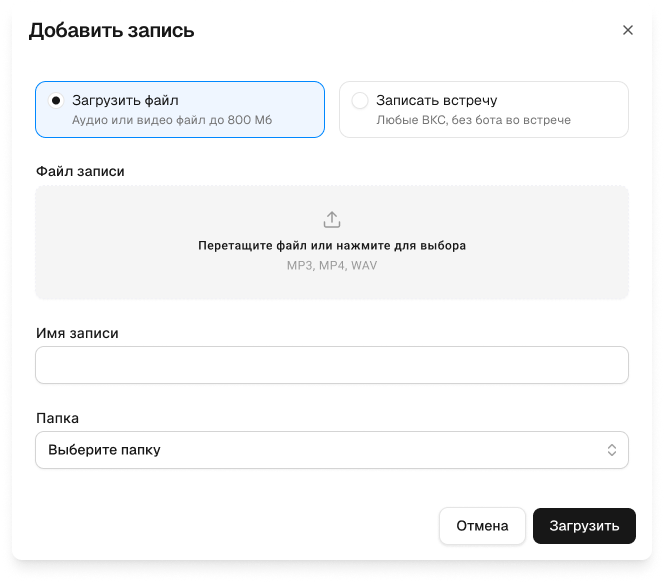Click the Аудио или видео файл до 800 Мб text
This screenshot has height=582, width=664.
(x=172, y=120)
